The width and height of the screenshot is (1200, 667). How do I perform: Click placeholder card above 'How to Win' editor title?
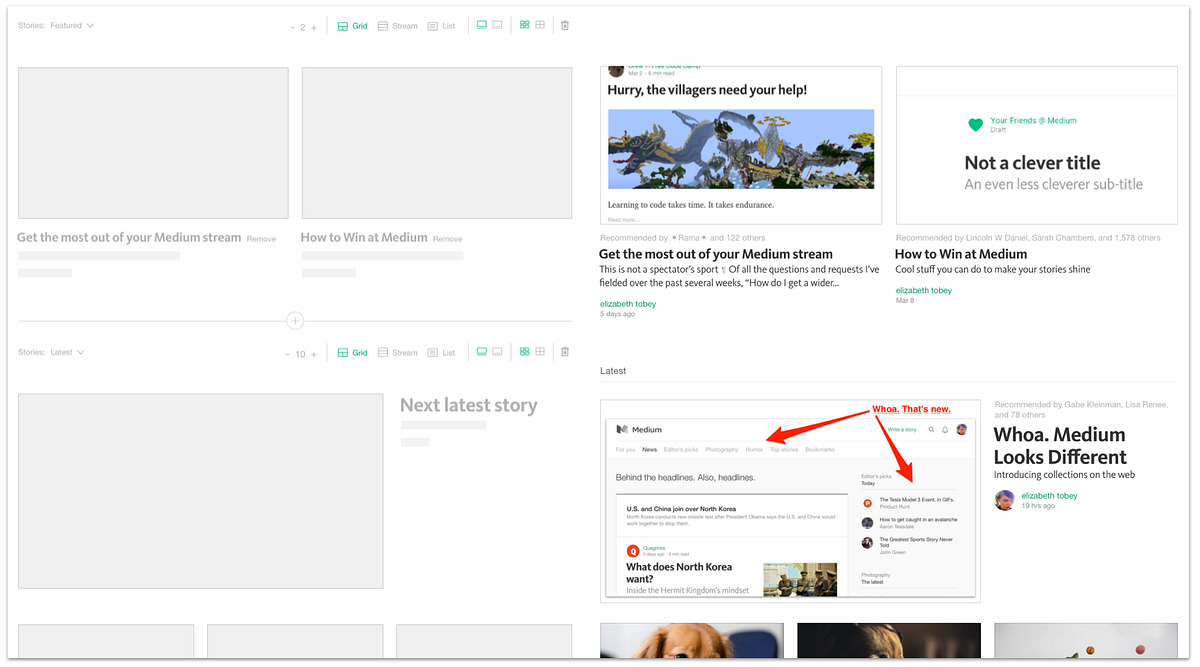(437, 143)
